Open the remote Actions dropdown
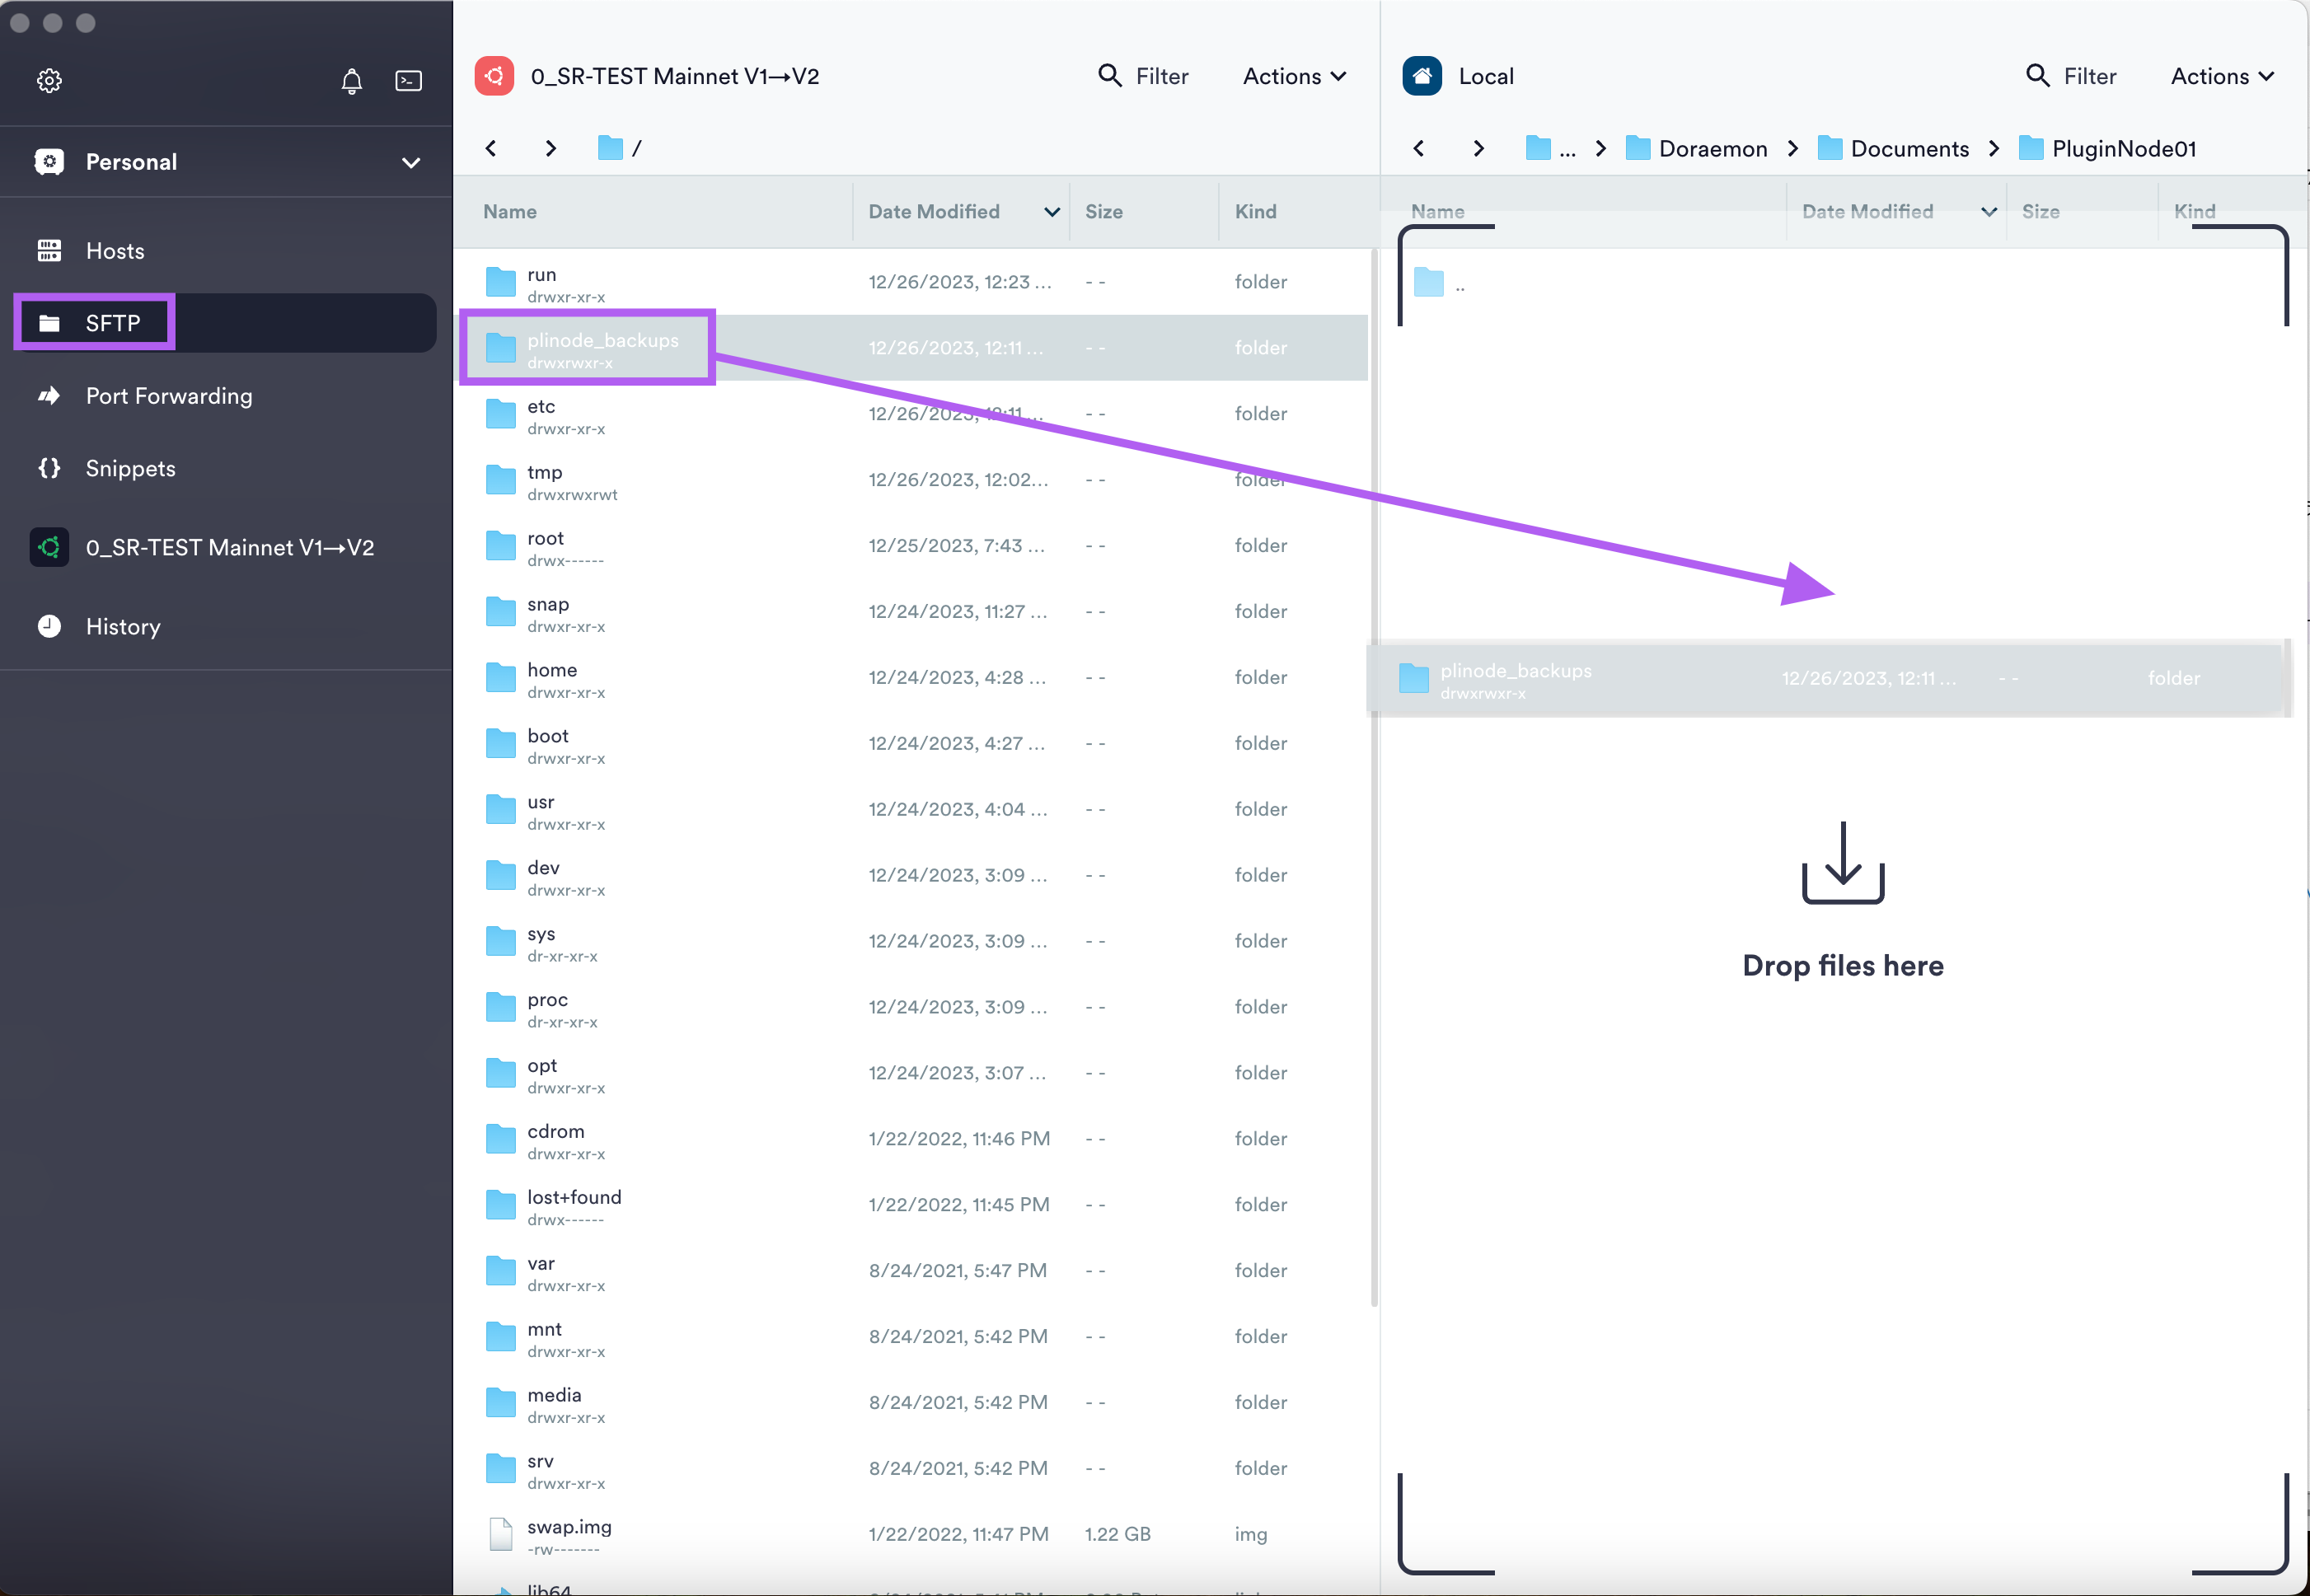This screenshot has width=2310, height=1596. click(1293, 75)
